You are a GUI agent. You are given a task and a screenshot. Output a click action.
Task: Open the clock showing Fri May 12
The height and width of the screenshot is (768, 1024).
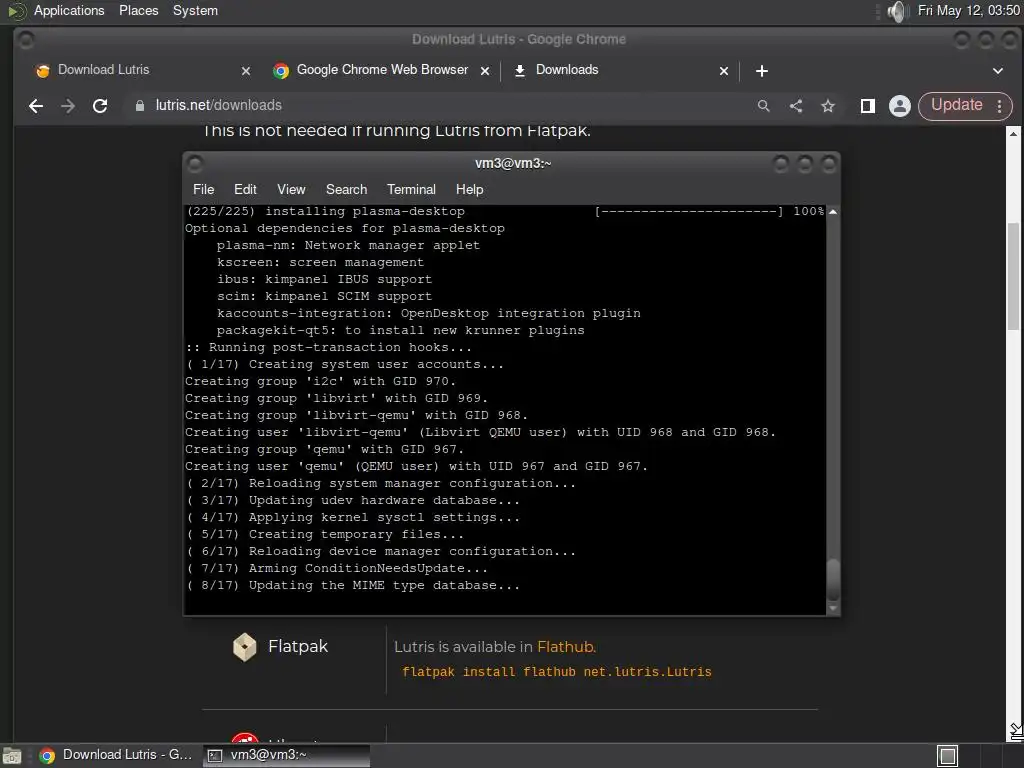click(x=968, y=10)
